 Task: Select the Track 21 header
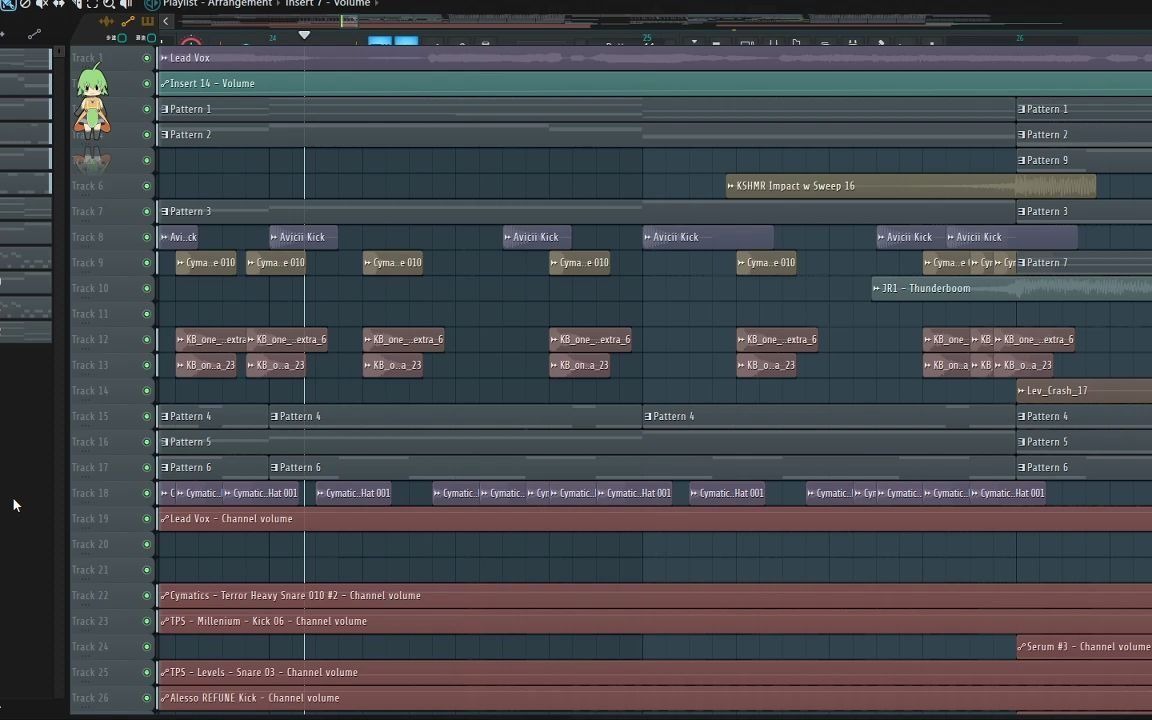coord(112,570)
